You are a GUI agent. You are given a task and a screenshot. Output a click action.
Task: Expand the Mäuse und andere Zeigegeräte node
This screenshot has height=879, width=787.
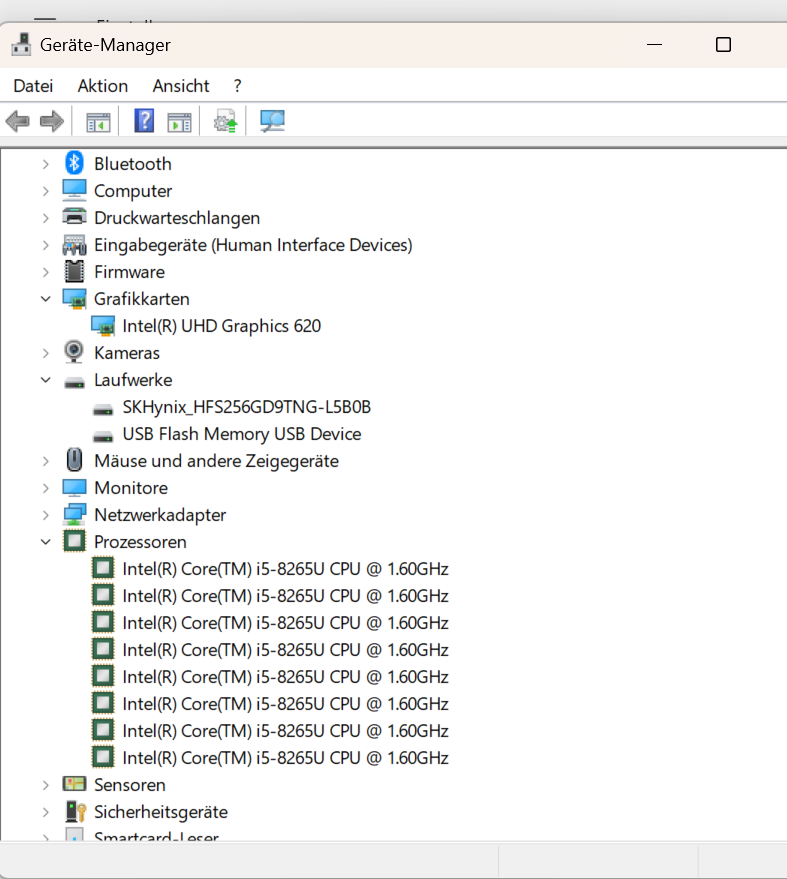45,461
